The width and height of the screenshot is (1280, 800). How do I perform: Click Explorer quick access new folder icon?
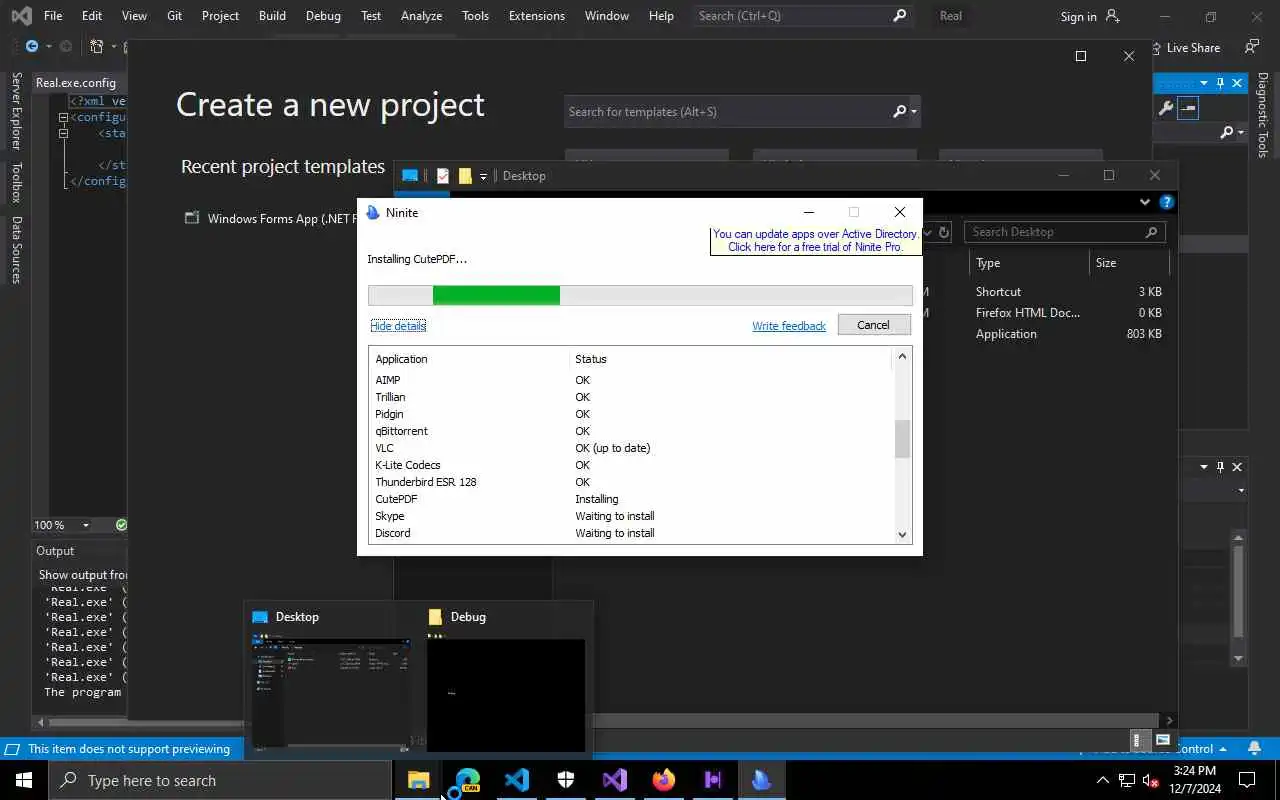click(x=465, y=176)
